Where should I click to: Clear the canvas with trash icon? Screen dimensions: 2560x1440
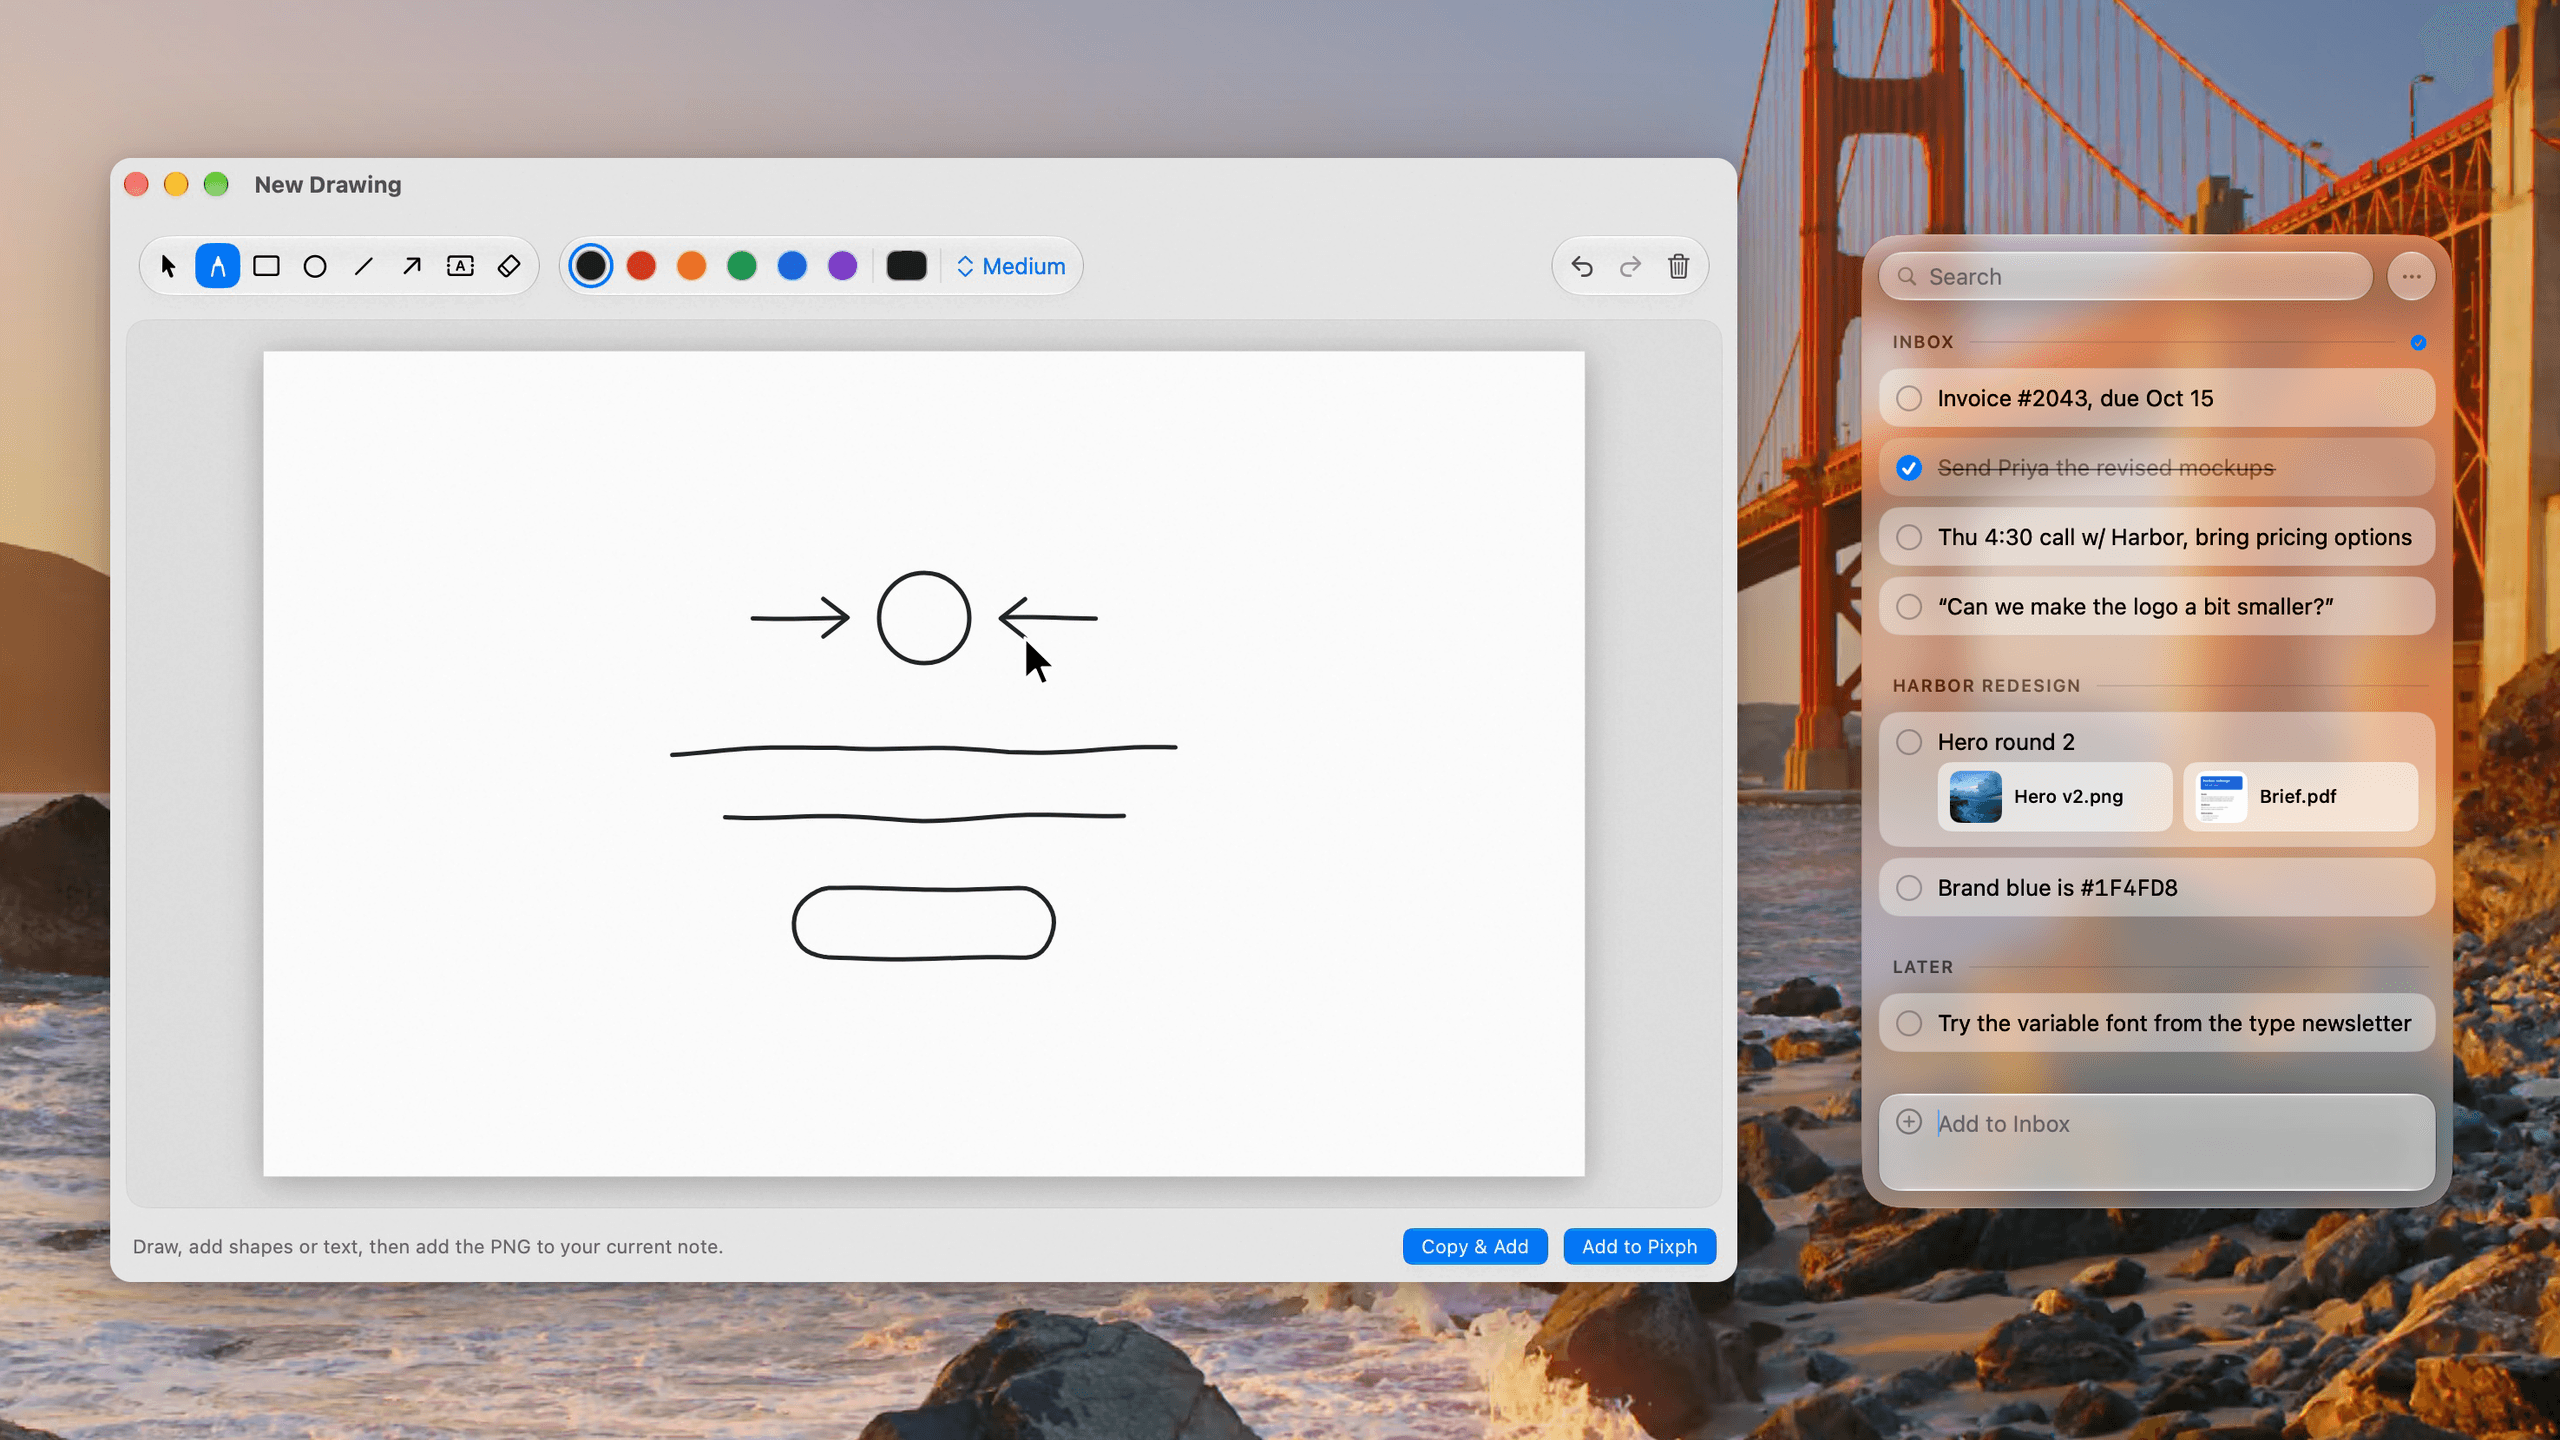pyautogui.click(x=1679, y=266)
